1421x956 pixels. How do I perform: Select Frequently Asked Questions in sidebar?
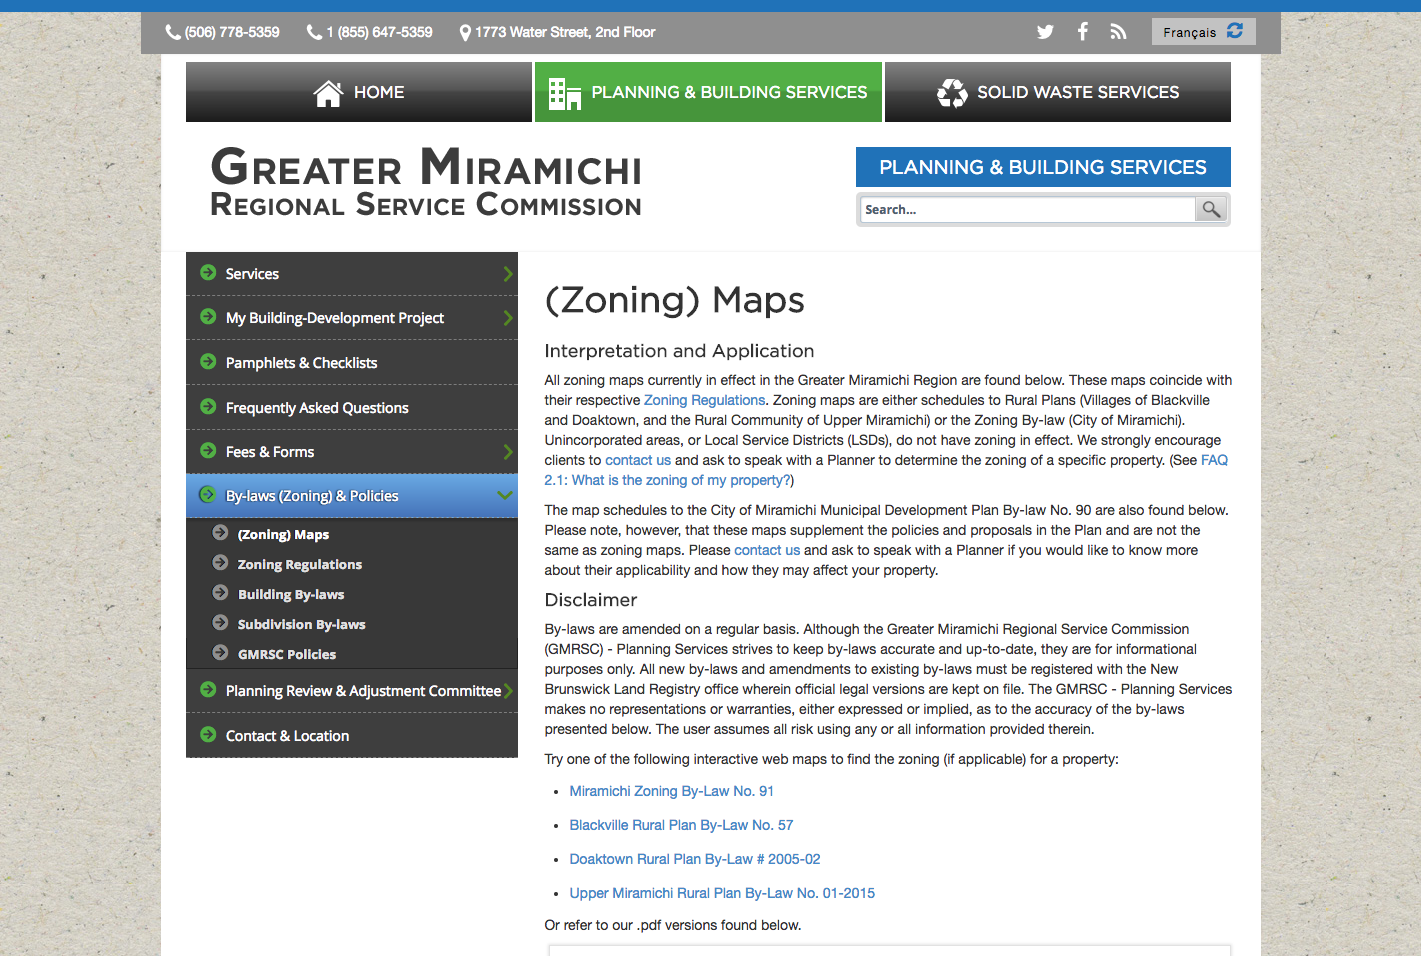click(x=352, y=407)
